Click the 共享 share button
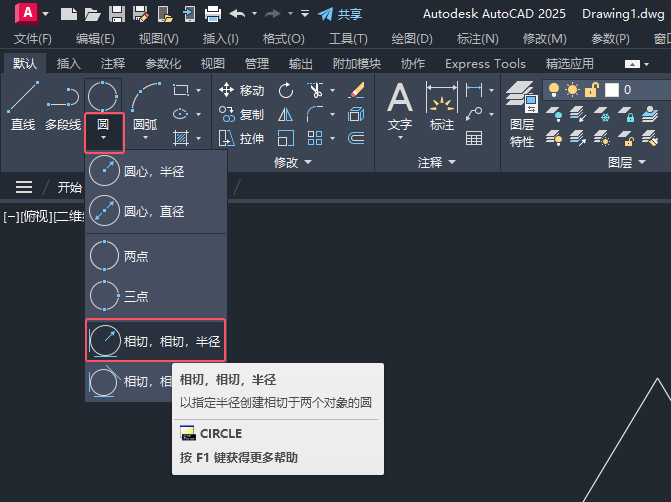 (x=340, y=14)
